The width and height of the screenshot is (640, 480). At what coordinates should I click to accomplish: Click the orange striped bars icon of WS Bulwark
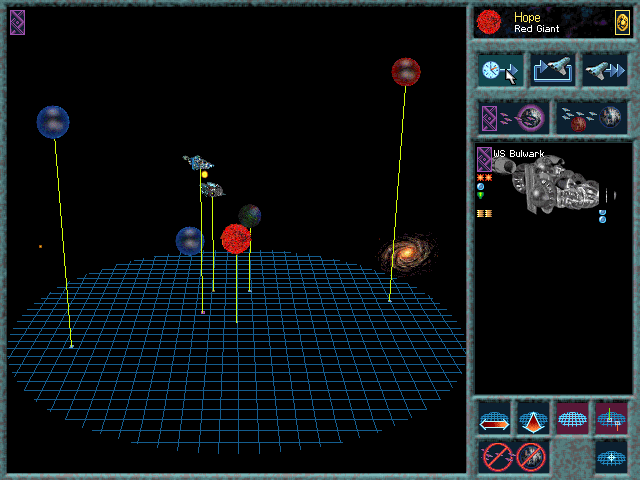[484, 213]
